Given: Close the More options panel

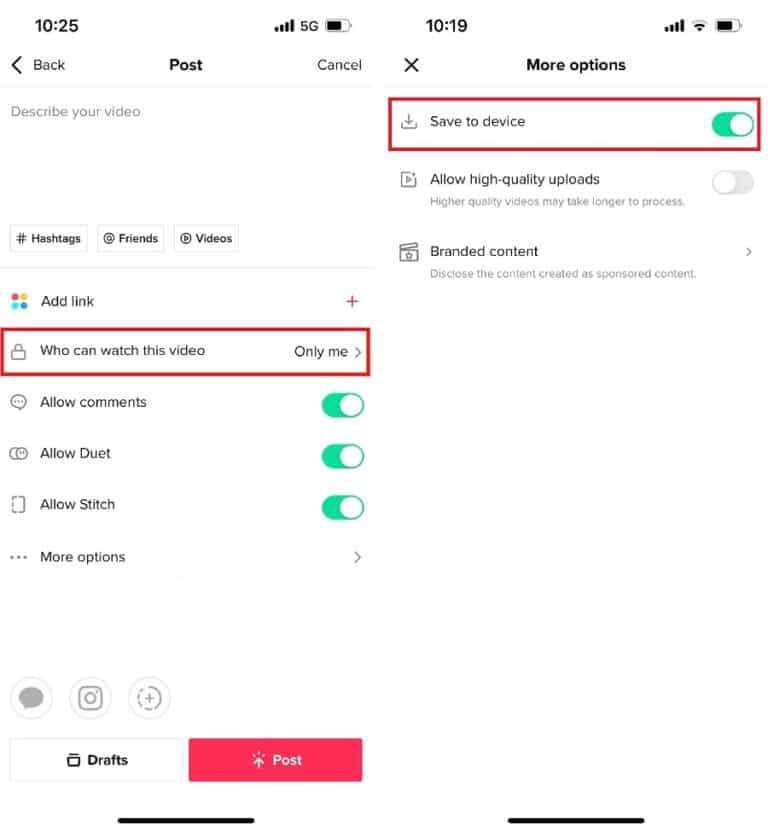Looking at the screenshot, I should [x=411, y=64].
